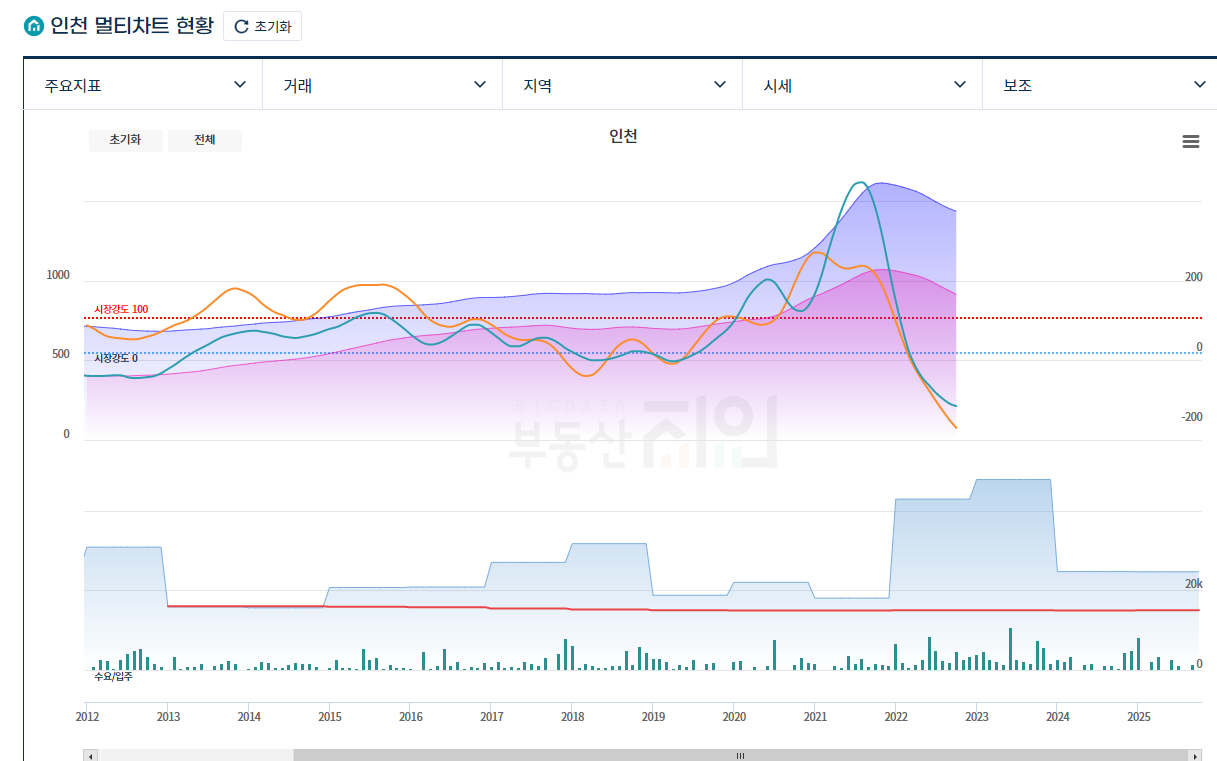The height and width of the screenshot is (761, 1217).
Task: Click the 2018 x-axis label
Action: point(572,717)
